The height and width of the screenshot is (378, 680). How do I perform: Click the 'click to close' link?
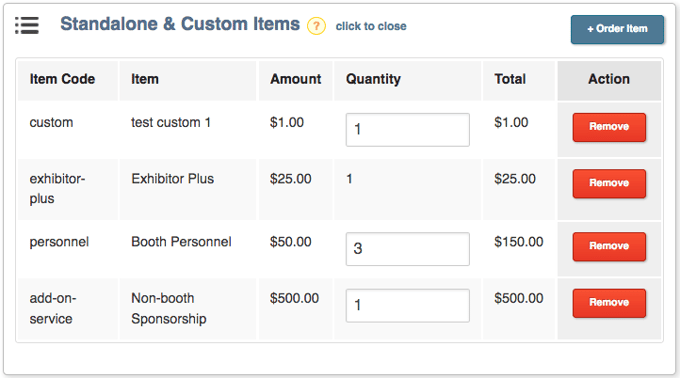click(x=371, y=26)
